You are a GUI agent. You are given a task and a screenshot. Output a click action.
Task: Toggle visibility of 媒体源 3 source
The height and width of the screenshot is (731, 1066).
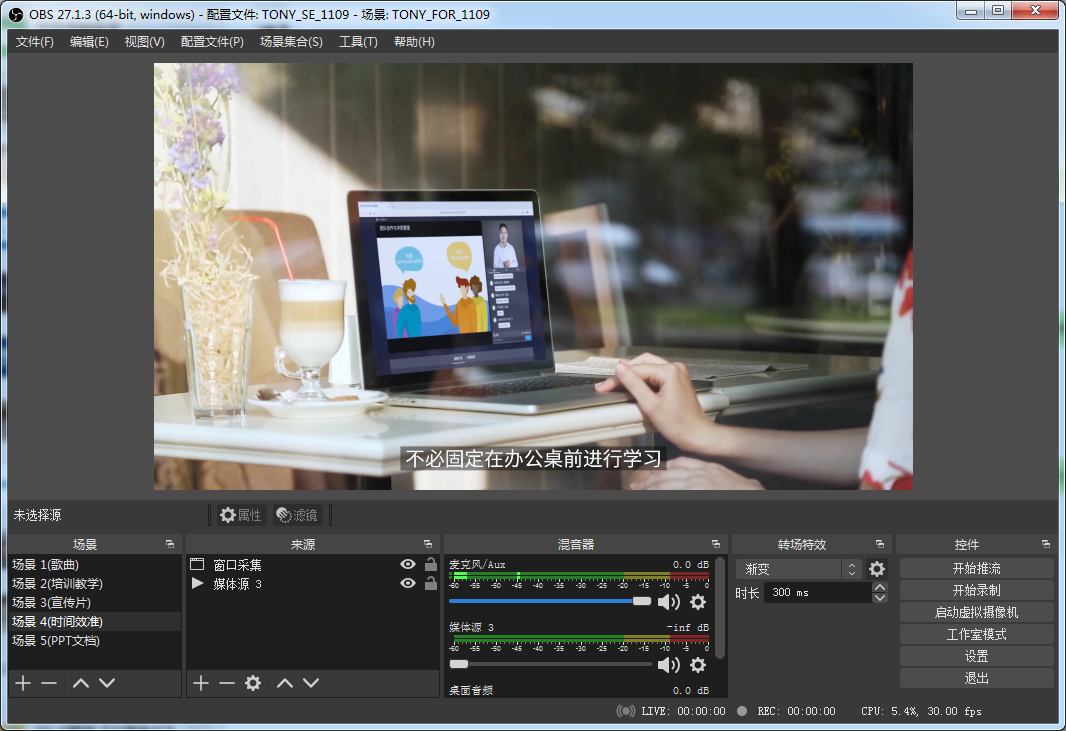(x=408, y=583)
